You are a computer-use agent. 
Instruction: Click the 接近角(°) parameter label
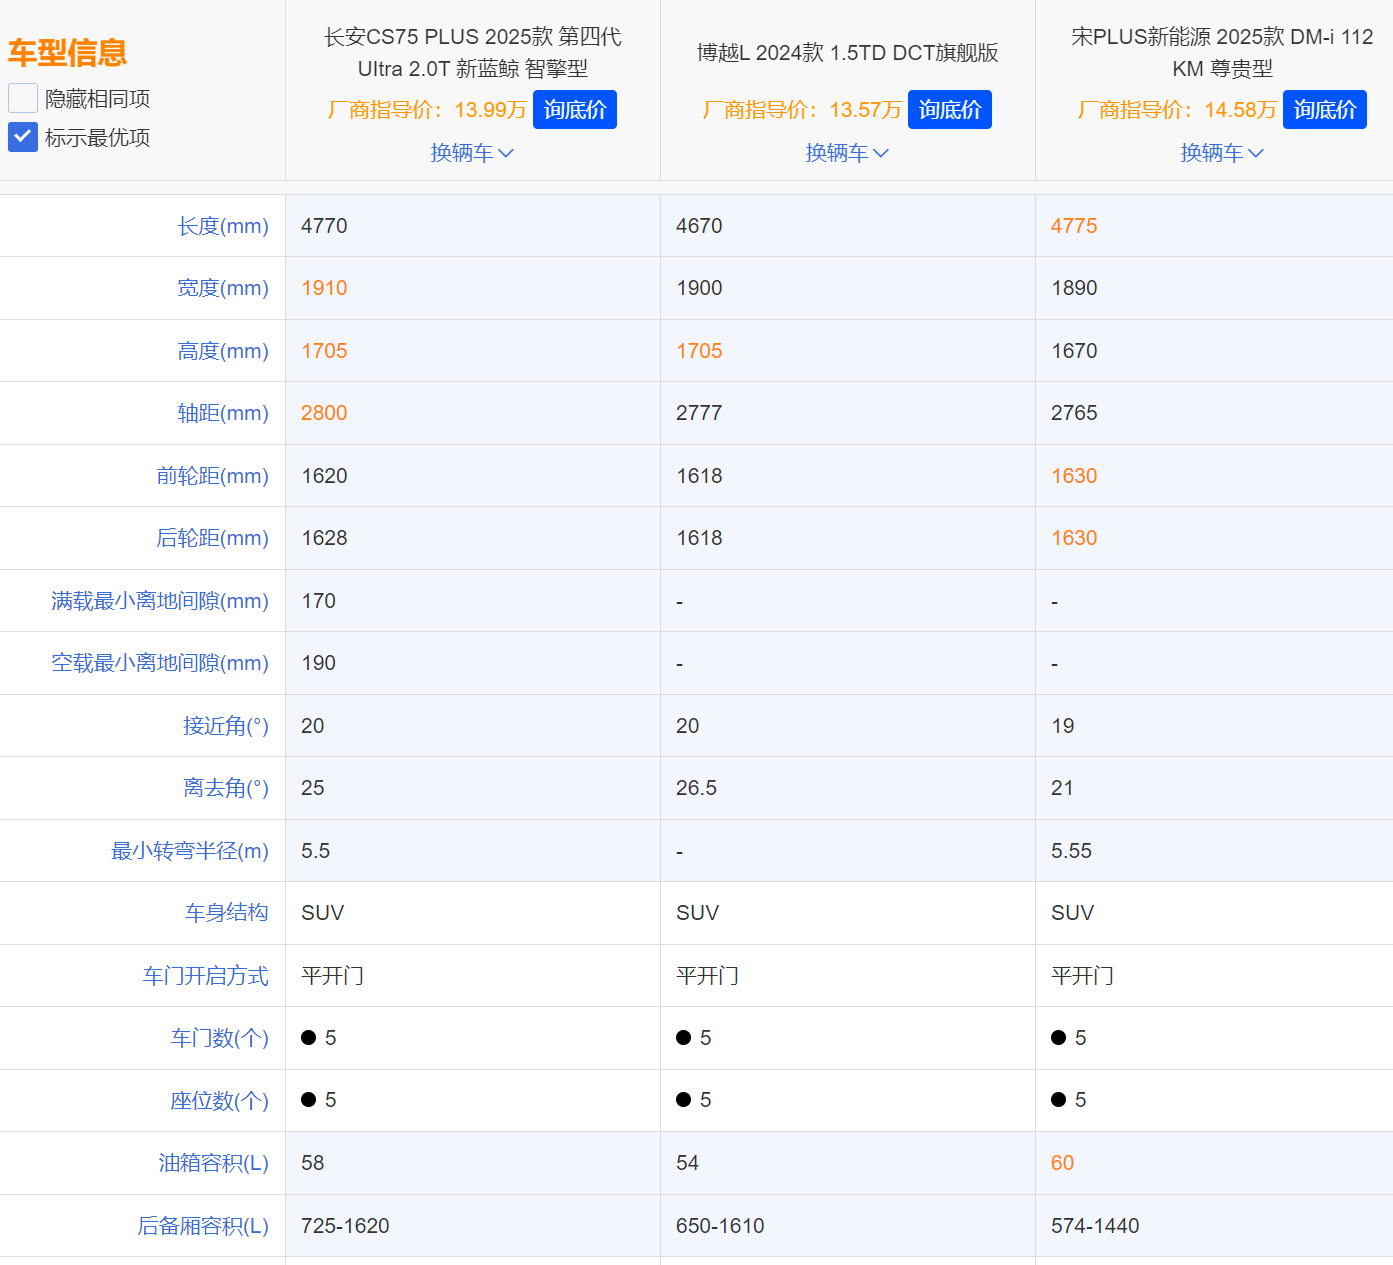click(x=226, y=726)
